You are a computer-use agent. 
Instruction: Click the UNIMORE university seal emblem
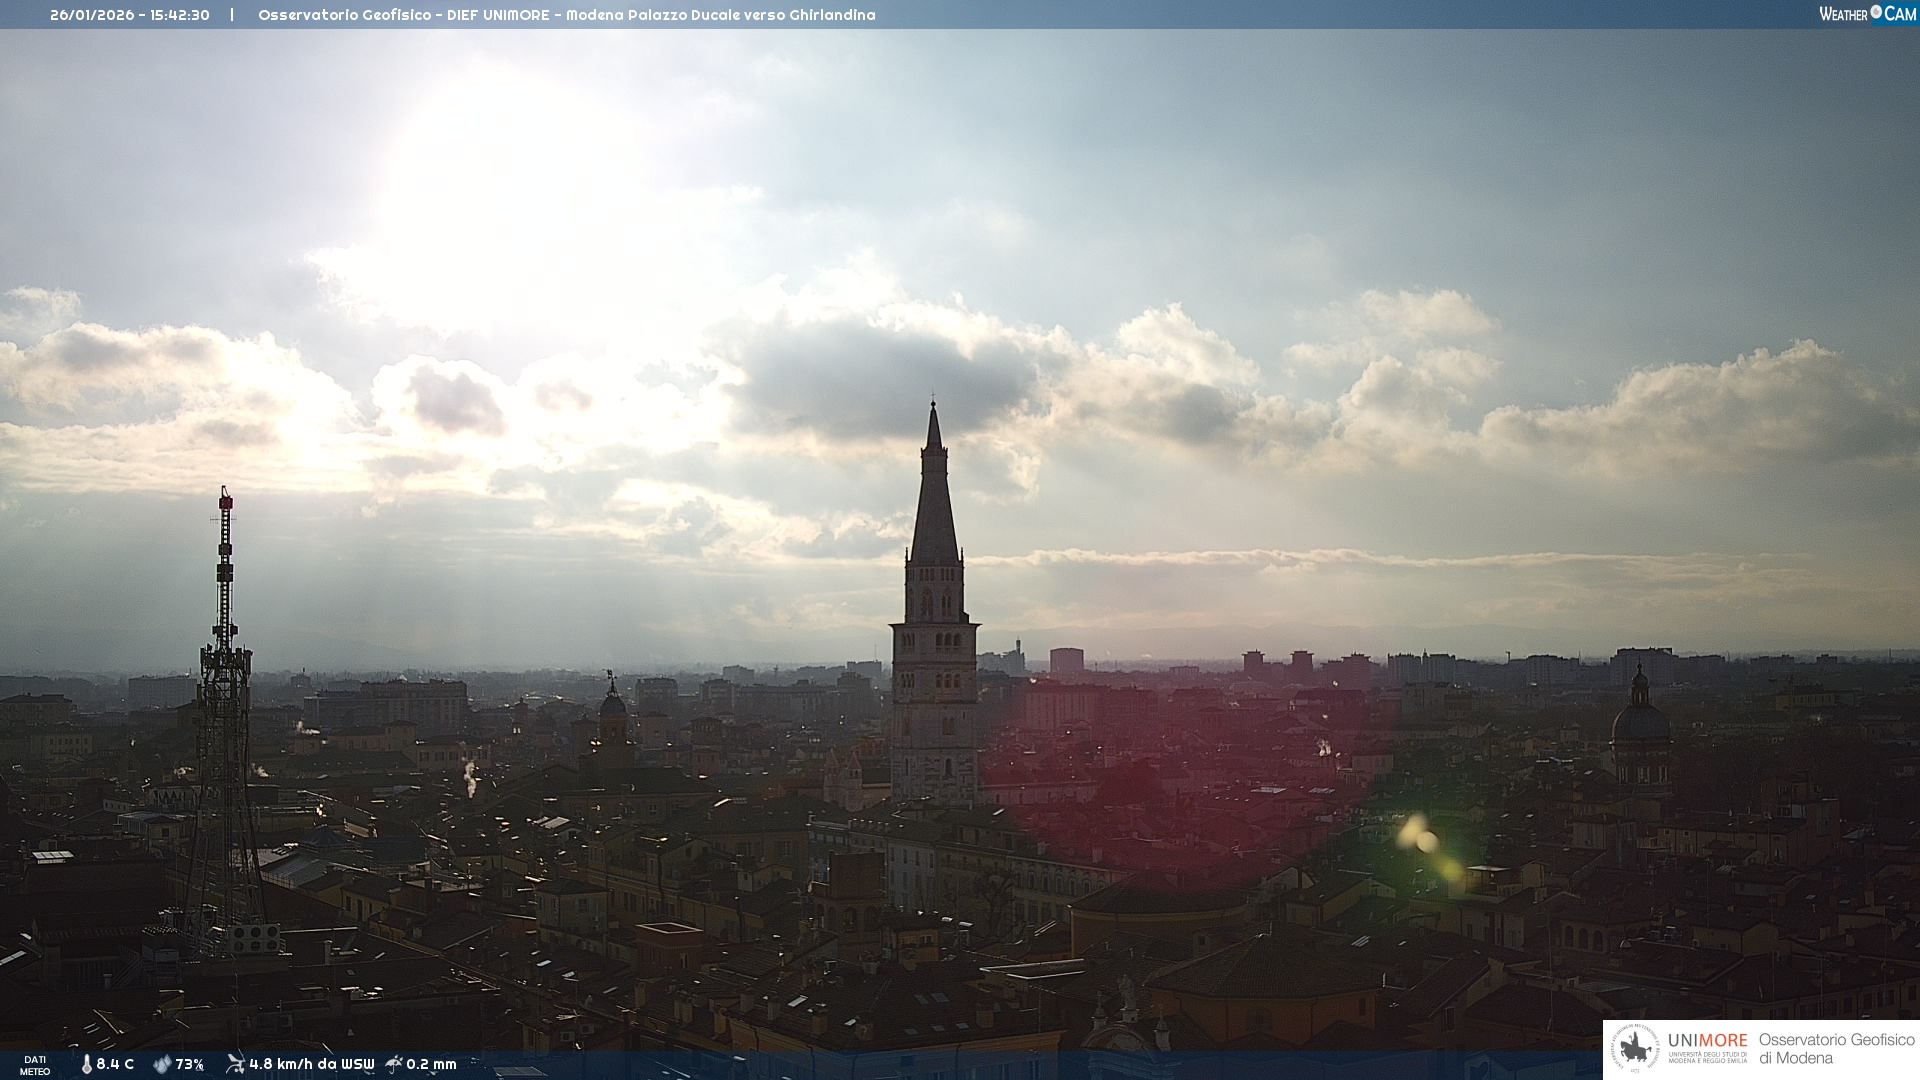(1635, 1049)
